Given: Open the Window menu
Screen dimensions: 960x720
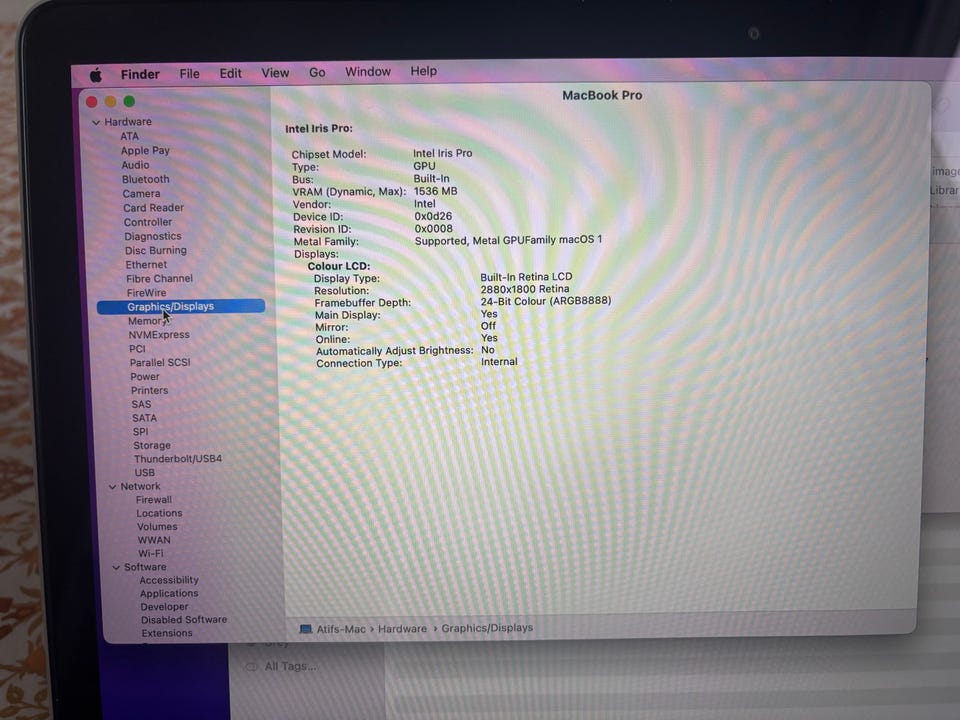Looking at the screenshot, I should (x=367, y=72).
